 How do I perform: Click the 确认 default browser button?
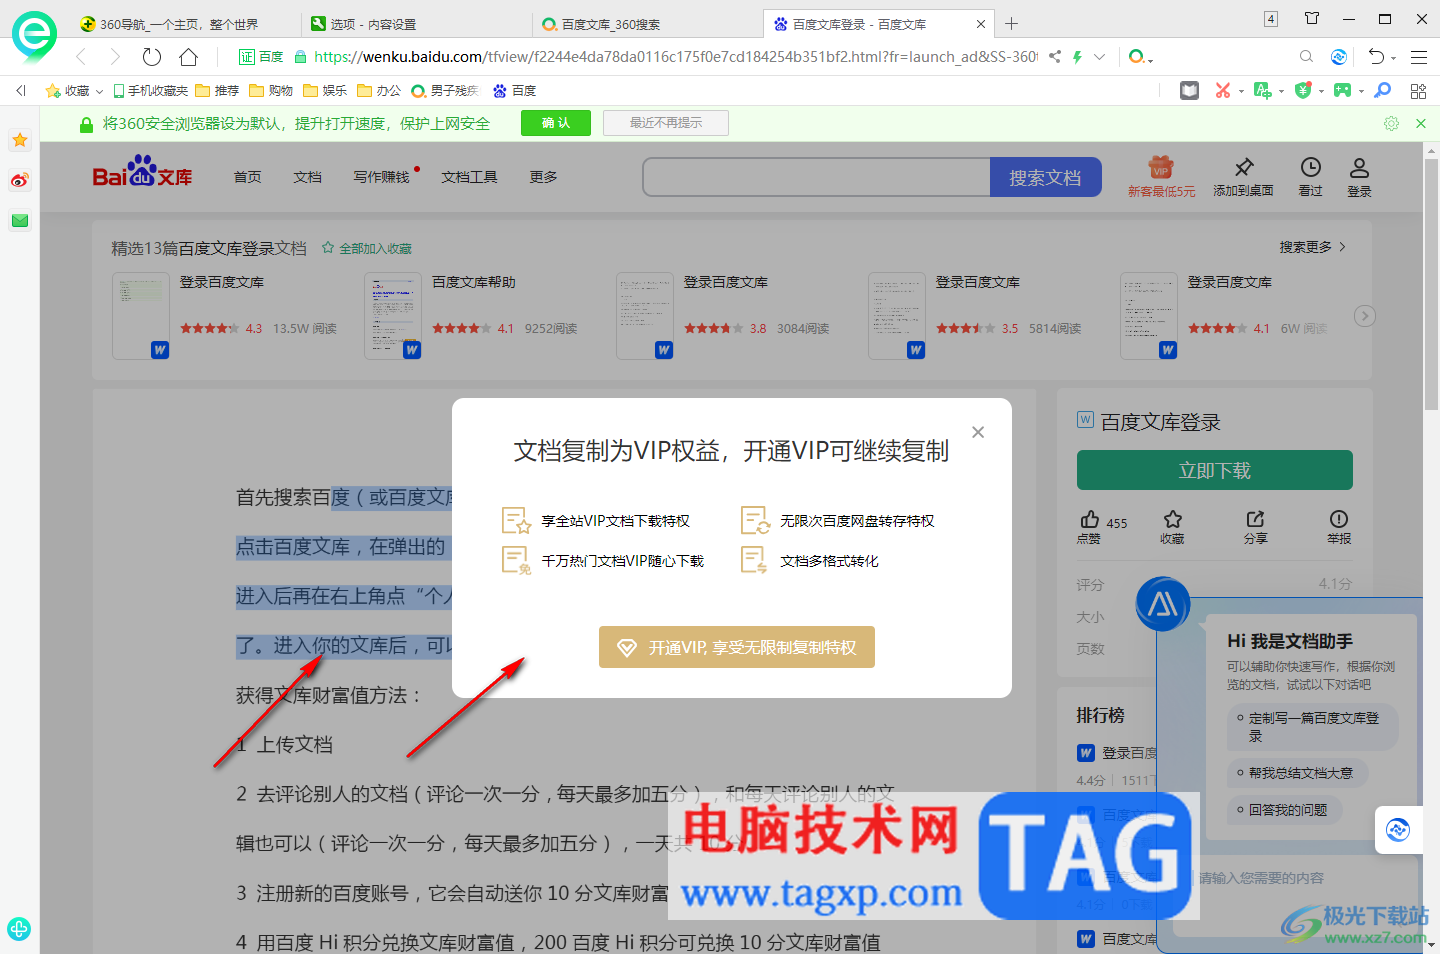pos(556,123)
